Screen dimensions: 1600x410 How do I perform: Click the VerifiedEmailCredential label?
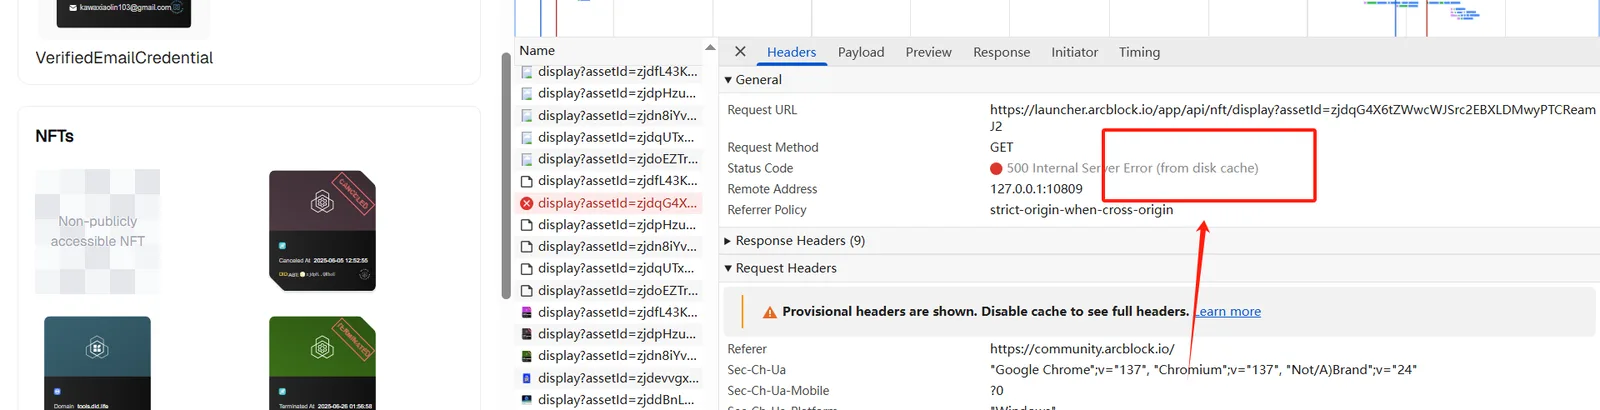pyautogui.click(x=124, y=58)
